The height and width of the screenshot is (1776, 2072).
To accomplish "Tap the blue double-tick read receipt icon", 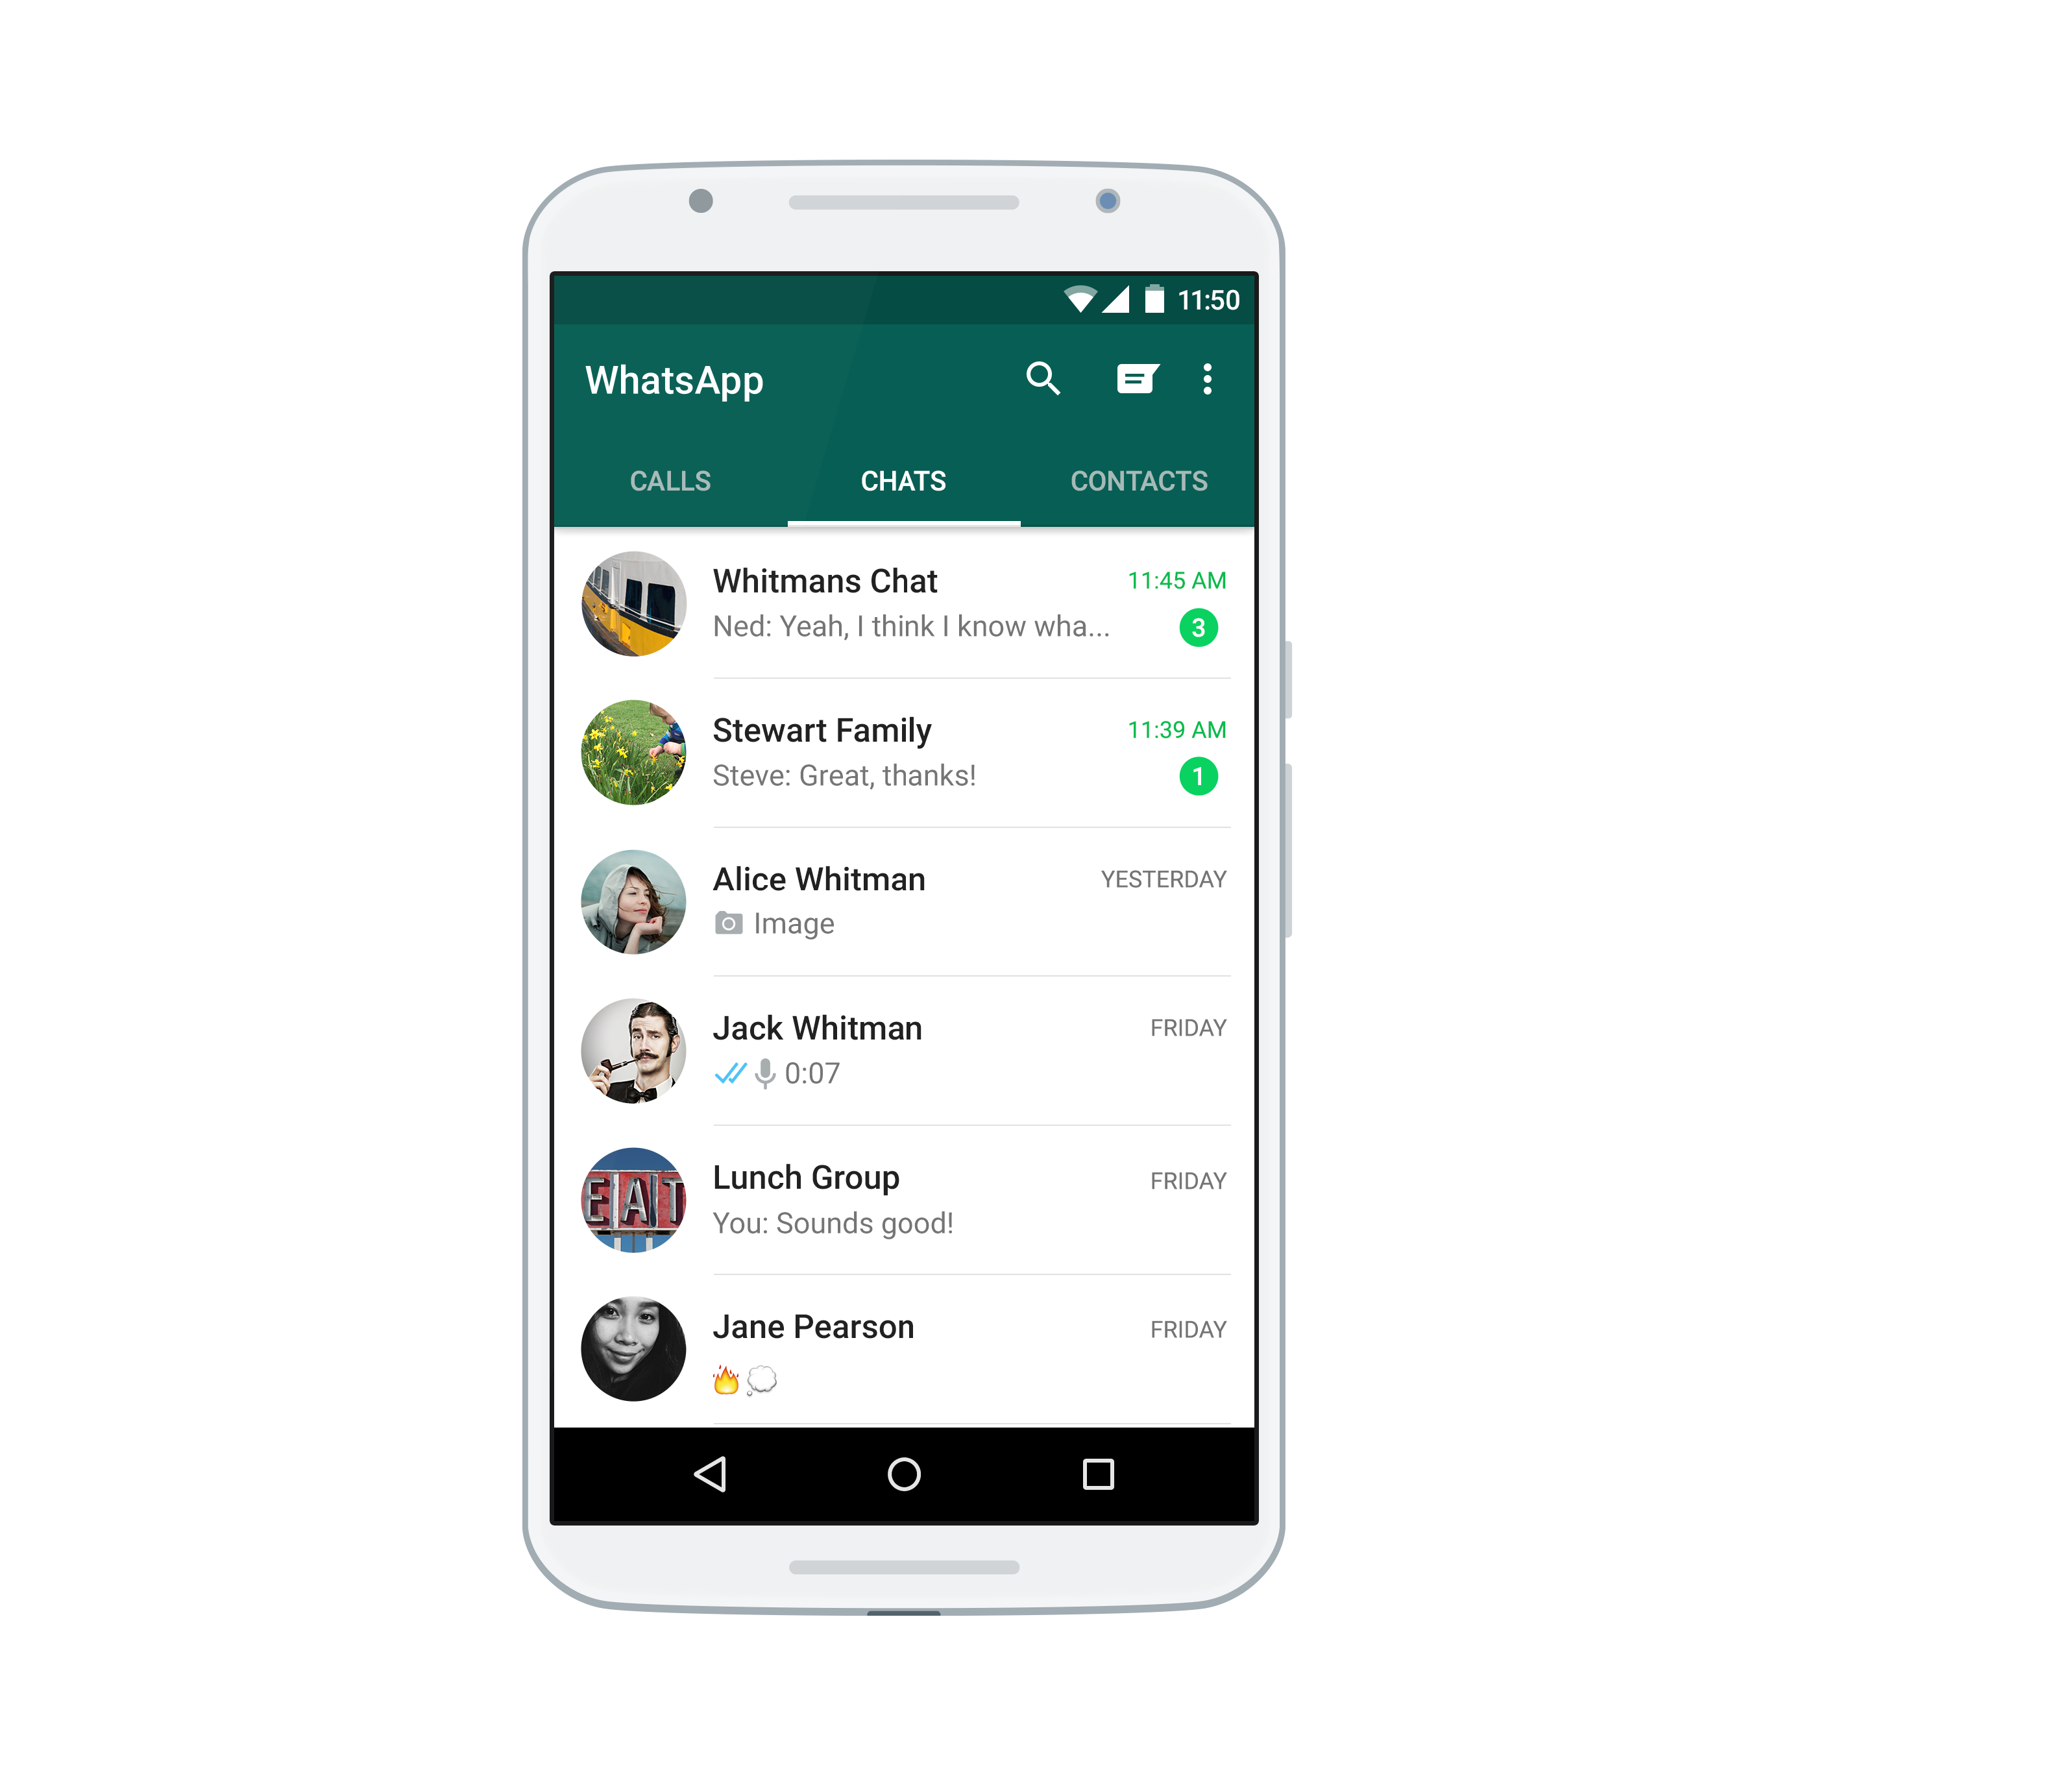I will [733, 1071].
